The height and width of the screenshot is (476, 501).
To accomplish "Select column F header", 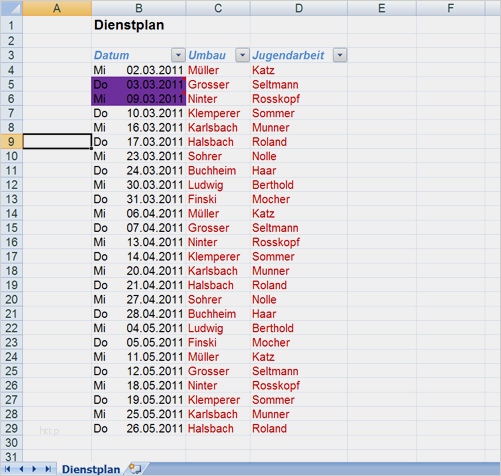I will point(450,8).
